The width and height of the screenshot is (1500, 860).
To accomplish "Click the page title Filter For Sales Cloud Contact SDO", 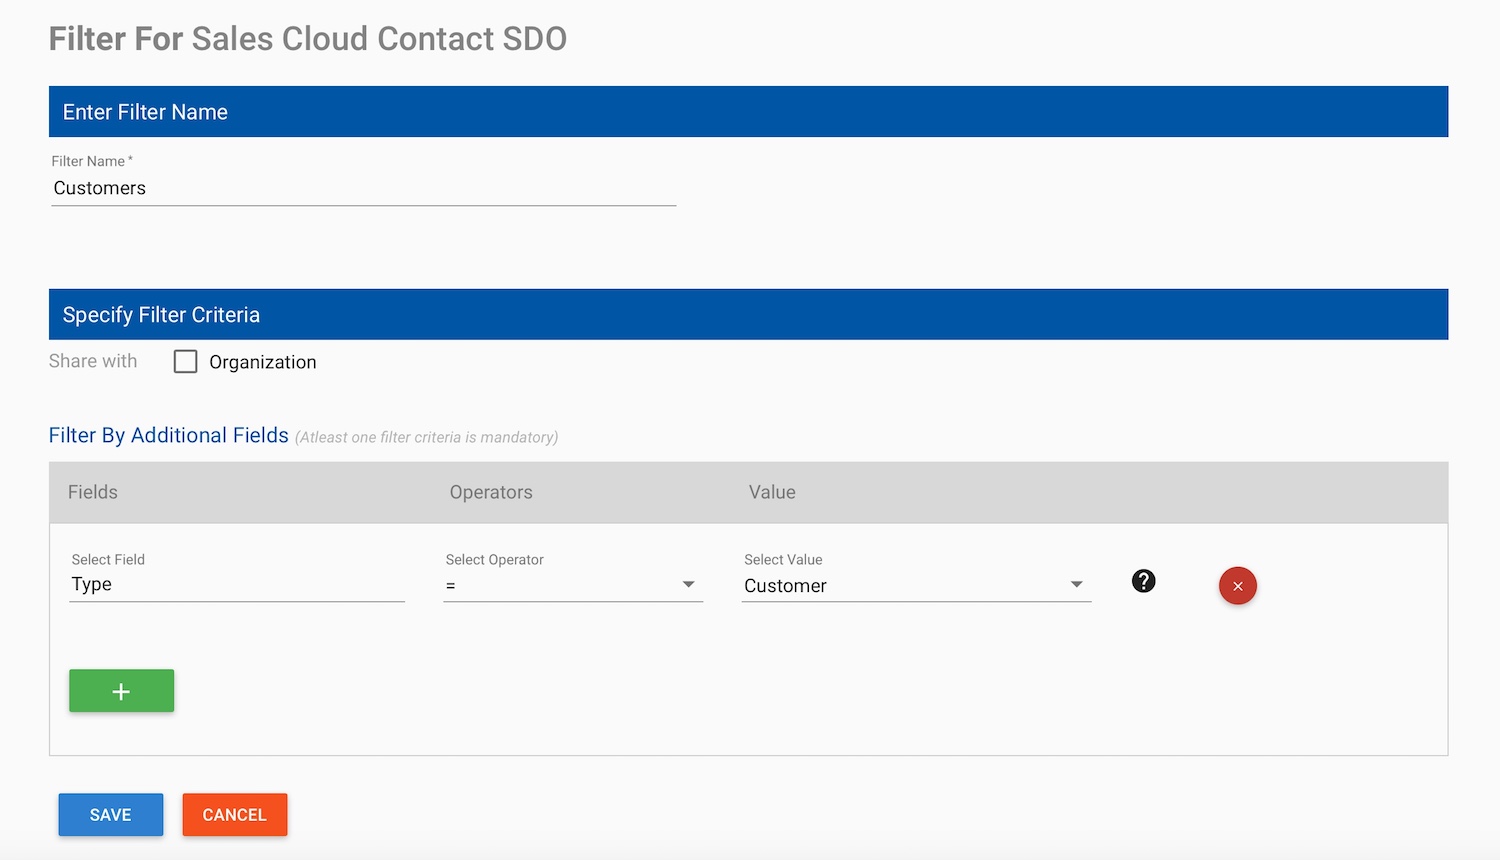I will coord(308,39).
